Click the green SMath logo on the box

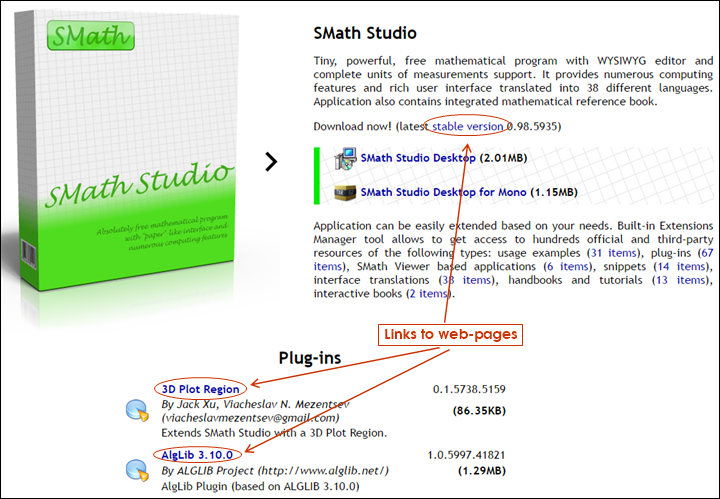(x=90, y=39)
